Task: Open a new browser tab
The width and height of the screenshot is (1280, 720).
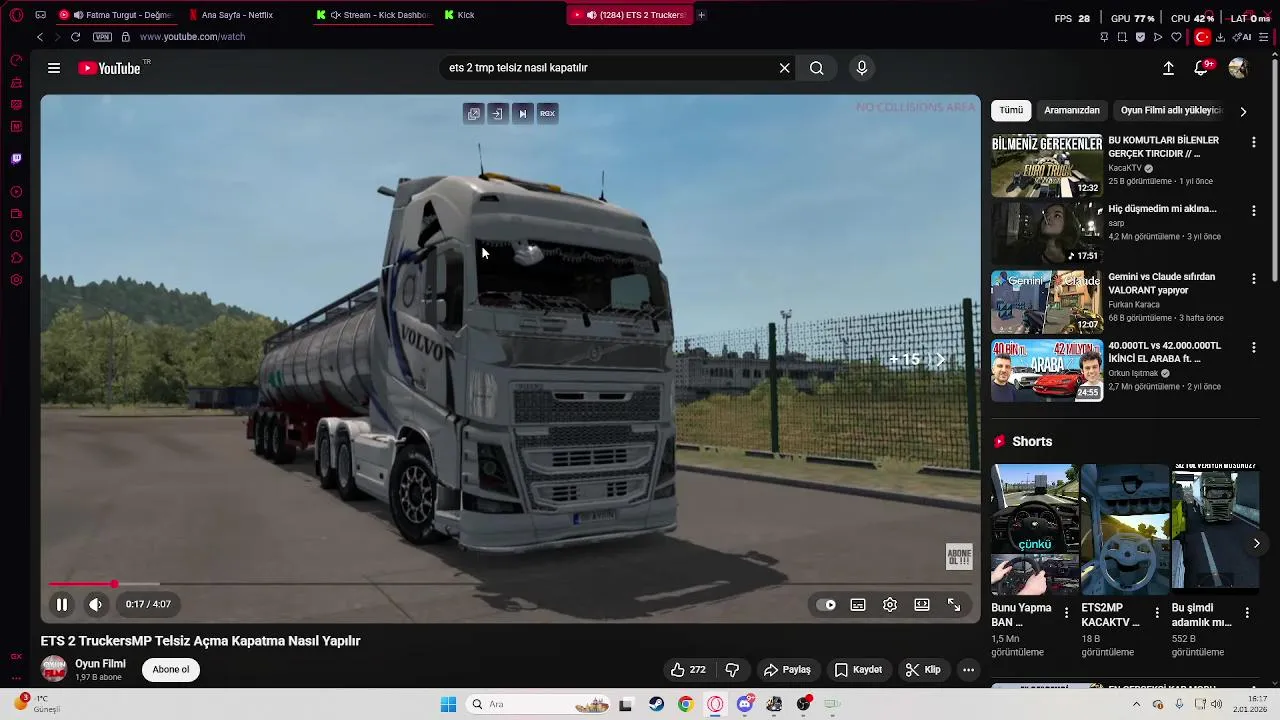Action: click(x=701, y=15)
